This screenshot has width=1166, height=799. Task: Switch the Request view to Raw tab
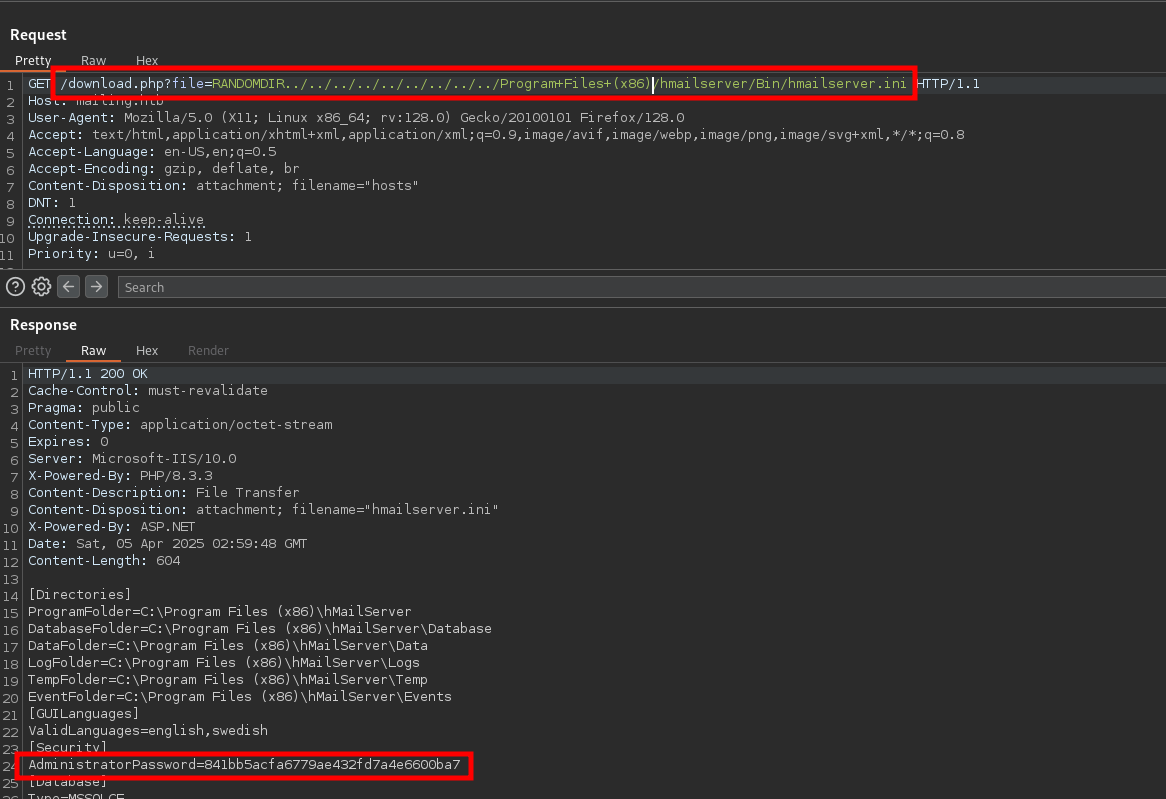click(x=94, y=61)
